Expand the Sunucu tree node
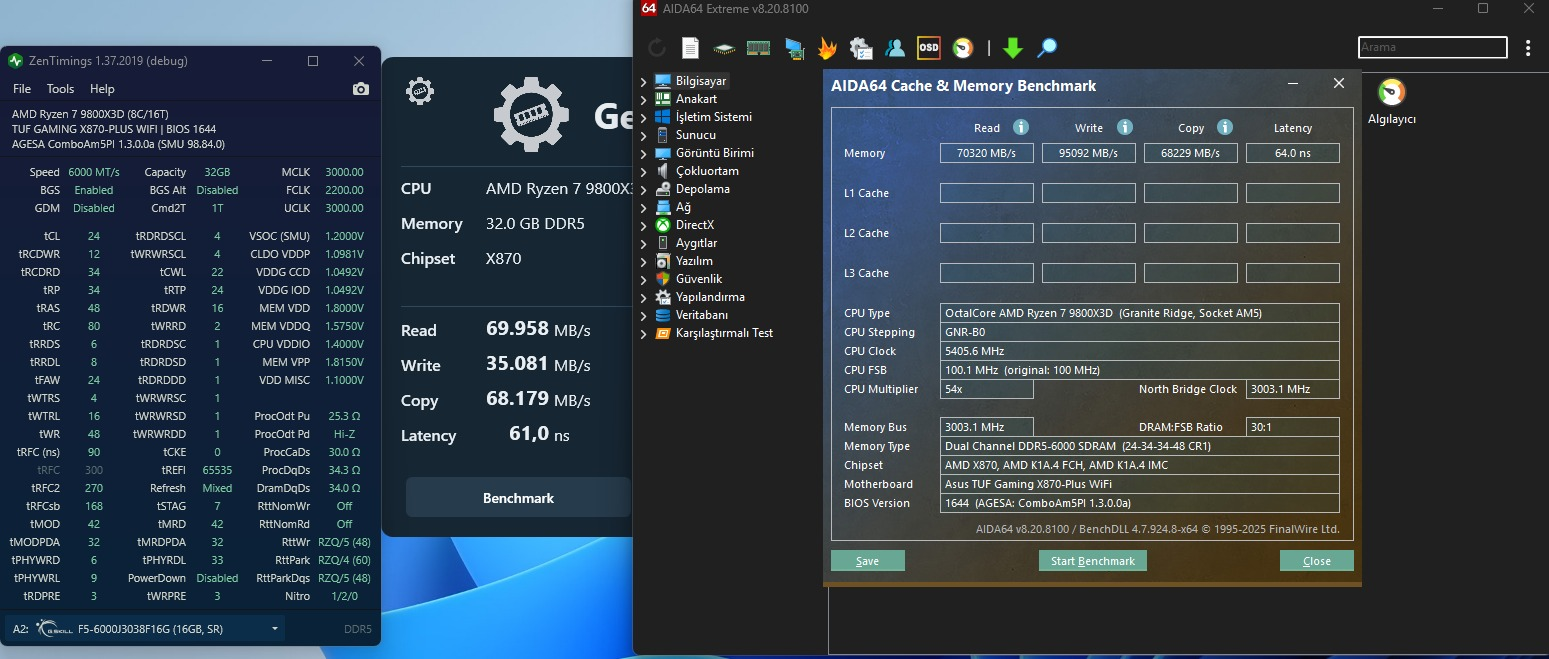The image size is (1549, 659). tap(644, 135)
